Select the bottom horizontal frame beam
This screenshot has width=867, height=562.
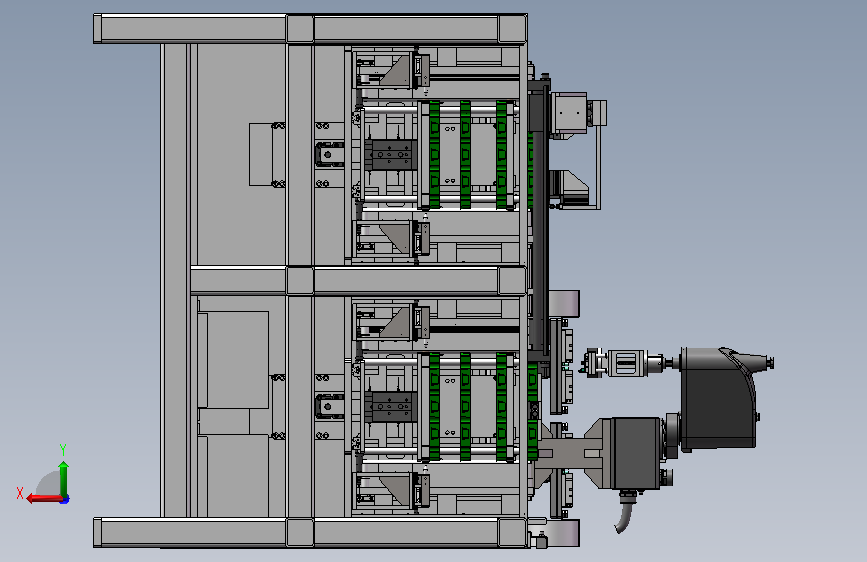tap(310, 533)
